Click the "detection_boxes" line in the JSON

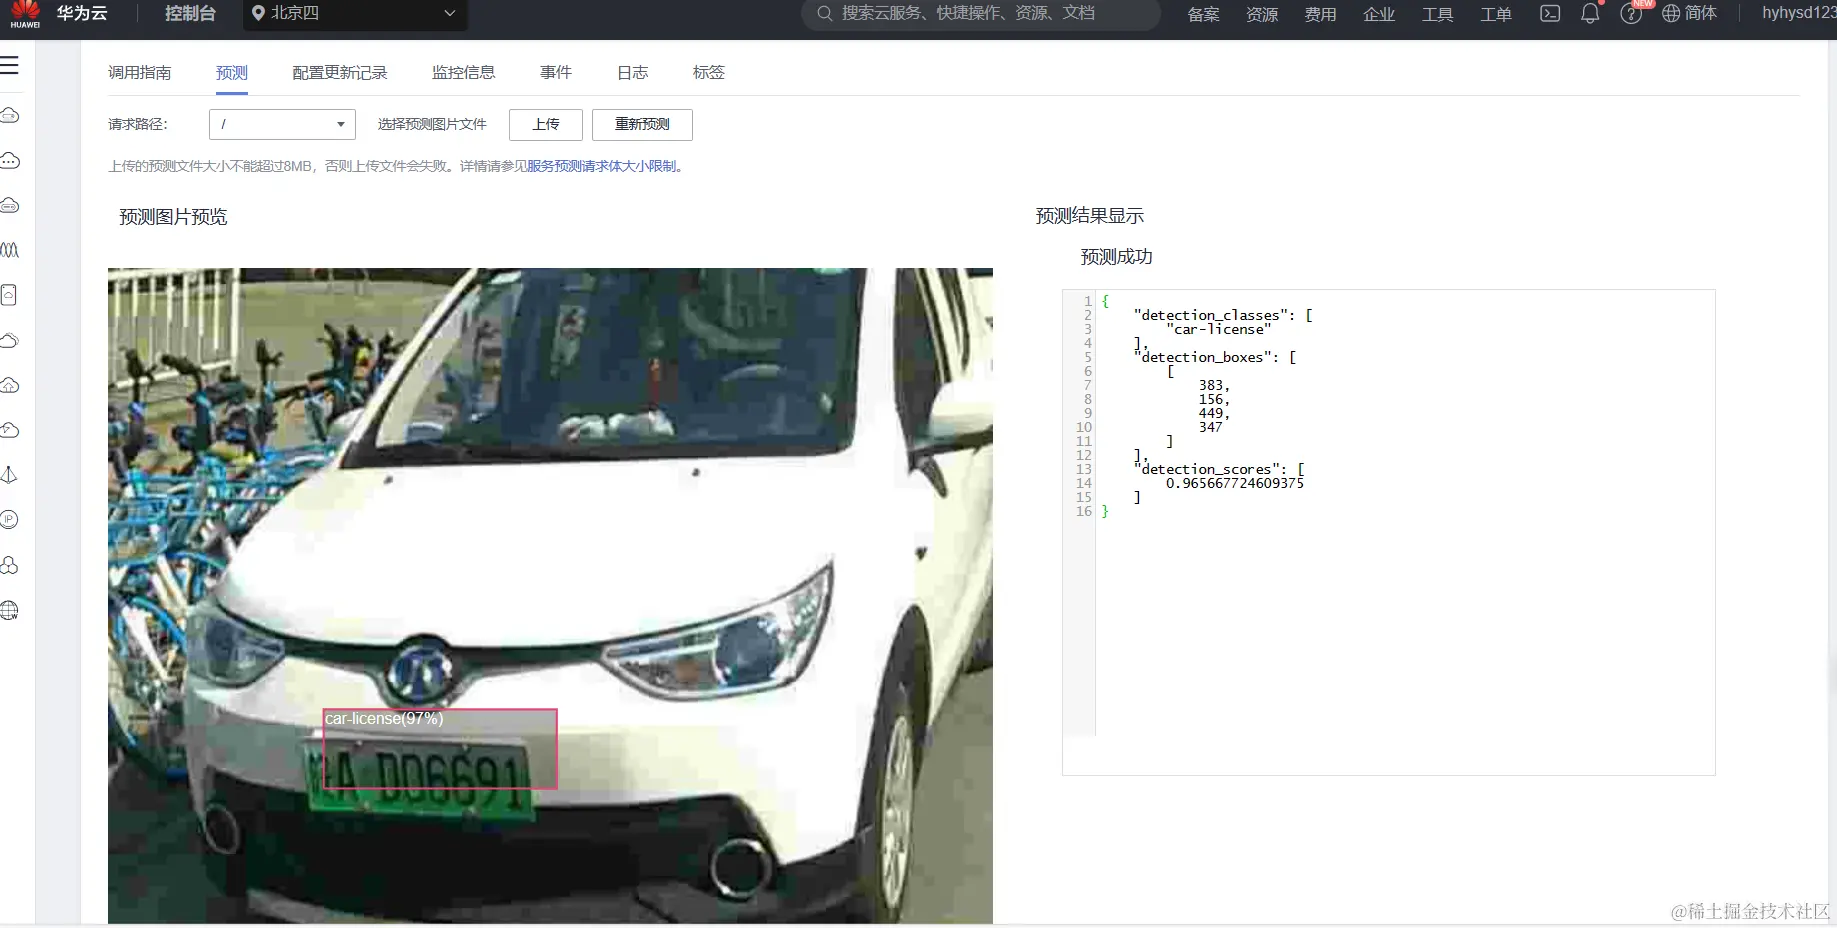point(1215,357)
